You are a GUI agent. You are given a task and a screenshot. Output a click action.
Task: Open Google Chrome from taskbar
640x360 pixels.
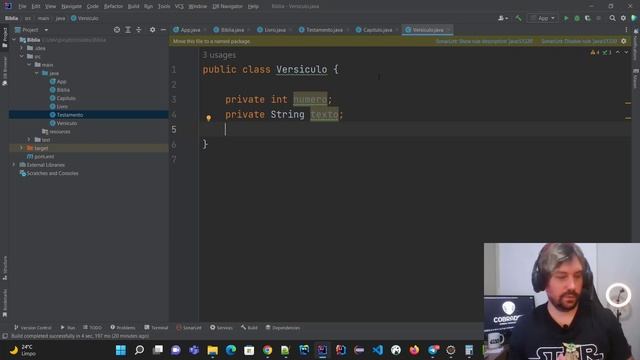[267, 350]
